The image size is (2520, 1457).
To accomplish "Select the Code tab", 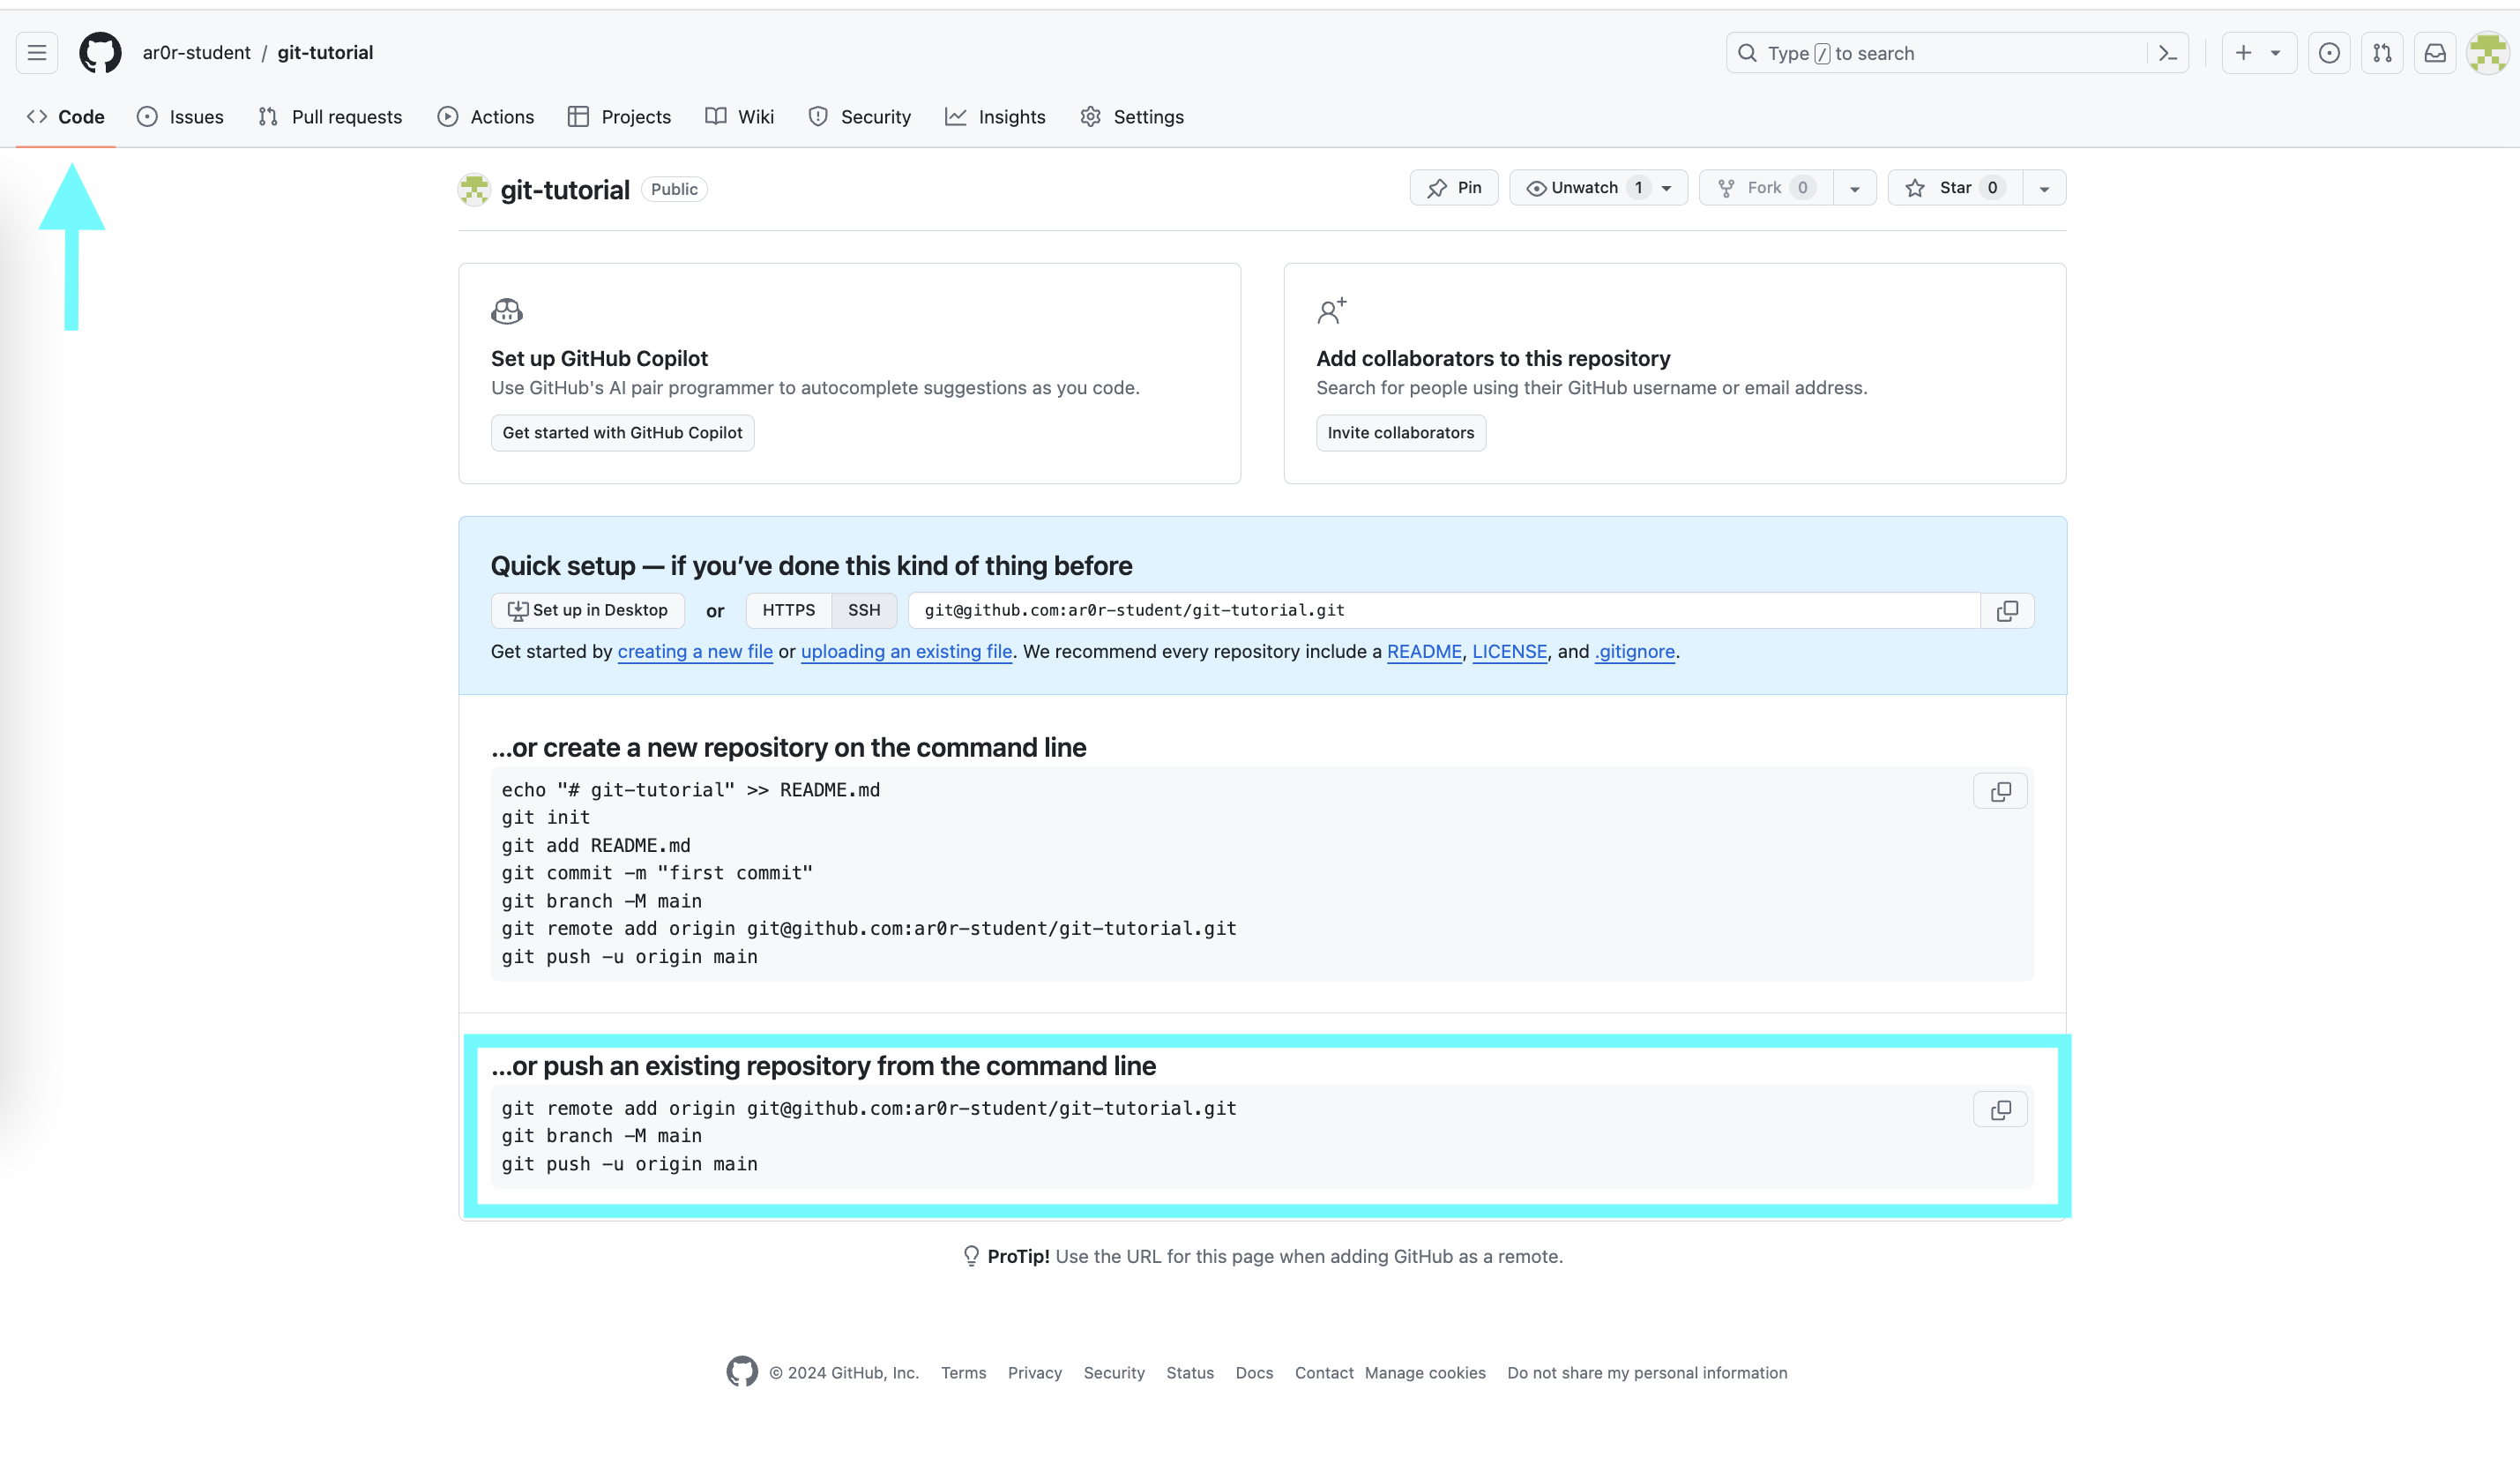I will (66, 117).
